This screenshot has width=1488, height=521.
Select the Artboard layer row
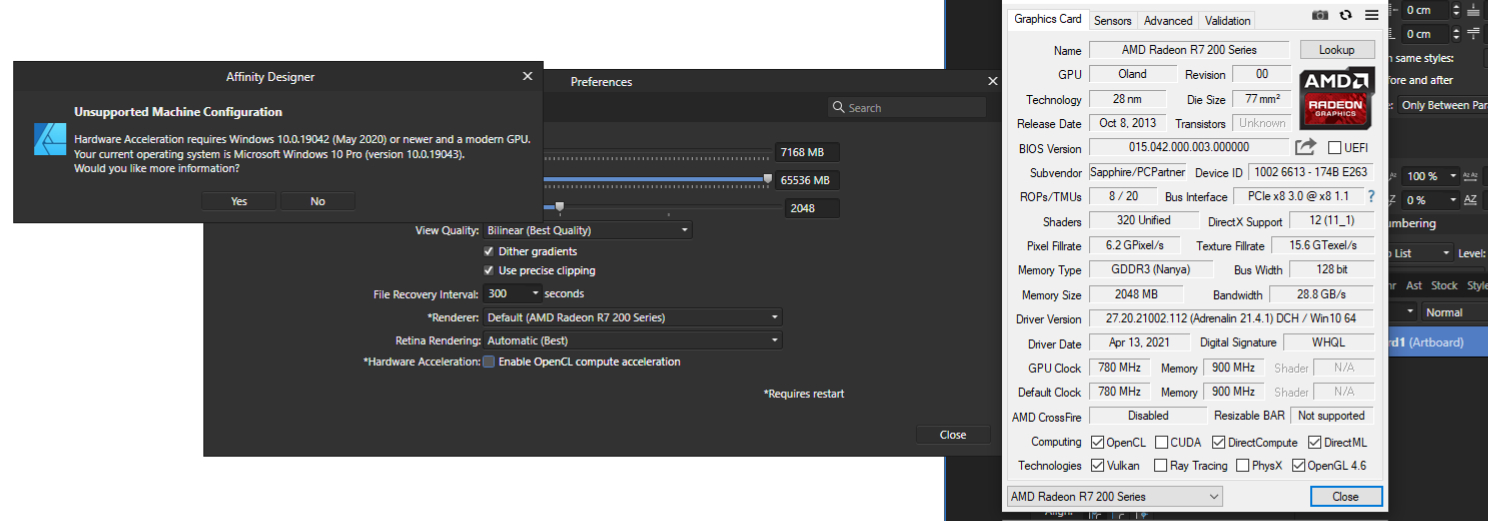coord(1438,342)
